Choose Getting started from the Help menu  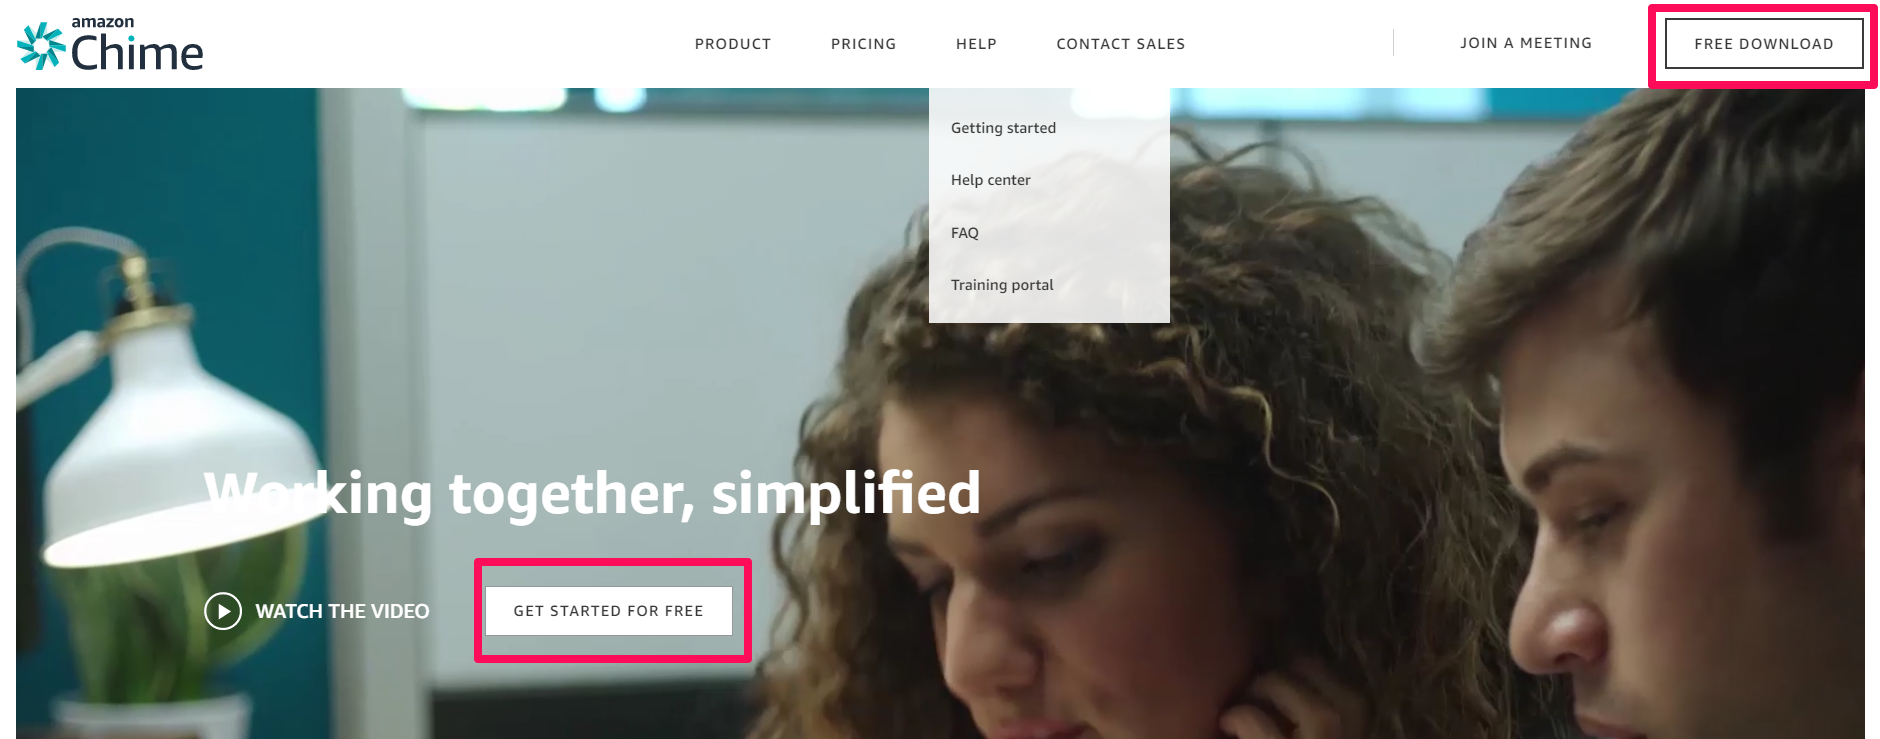point(1003,128)
